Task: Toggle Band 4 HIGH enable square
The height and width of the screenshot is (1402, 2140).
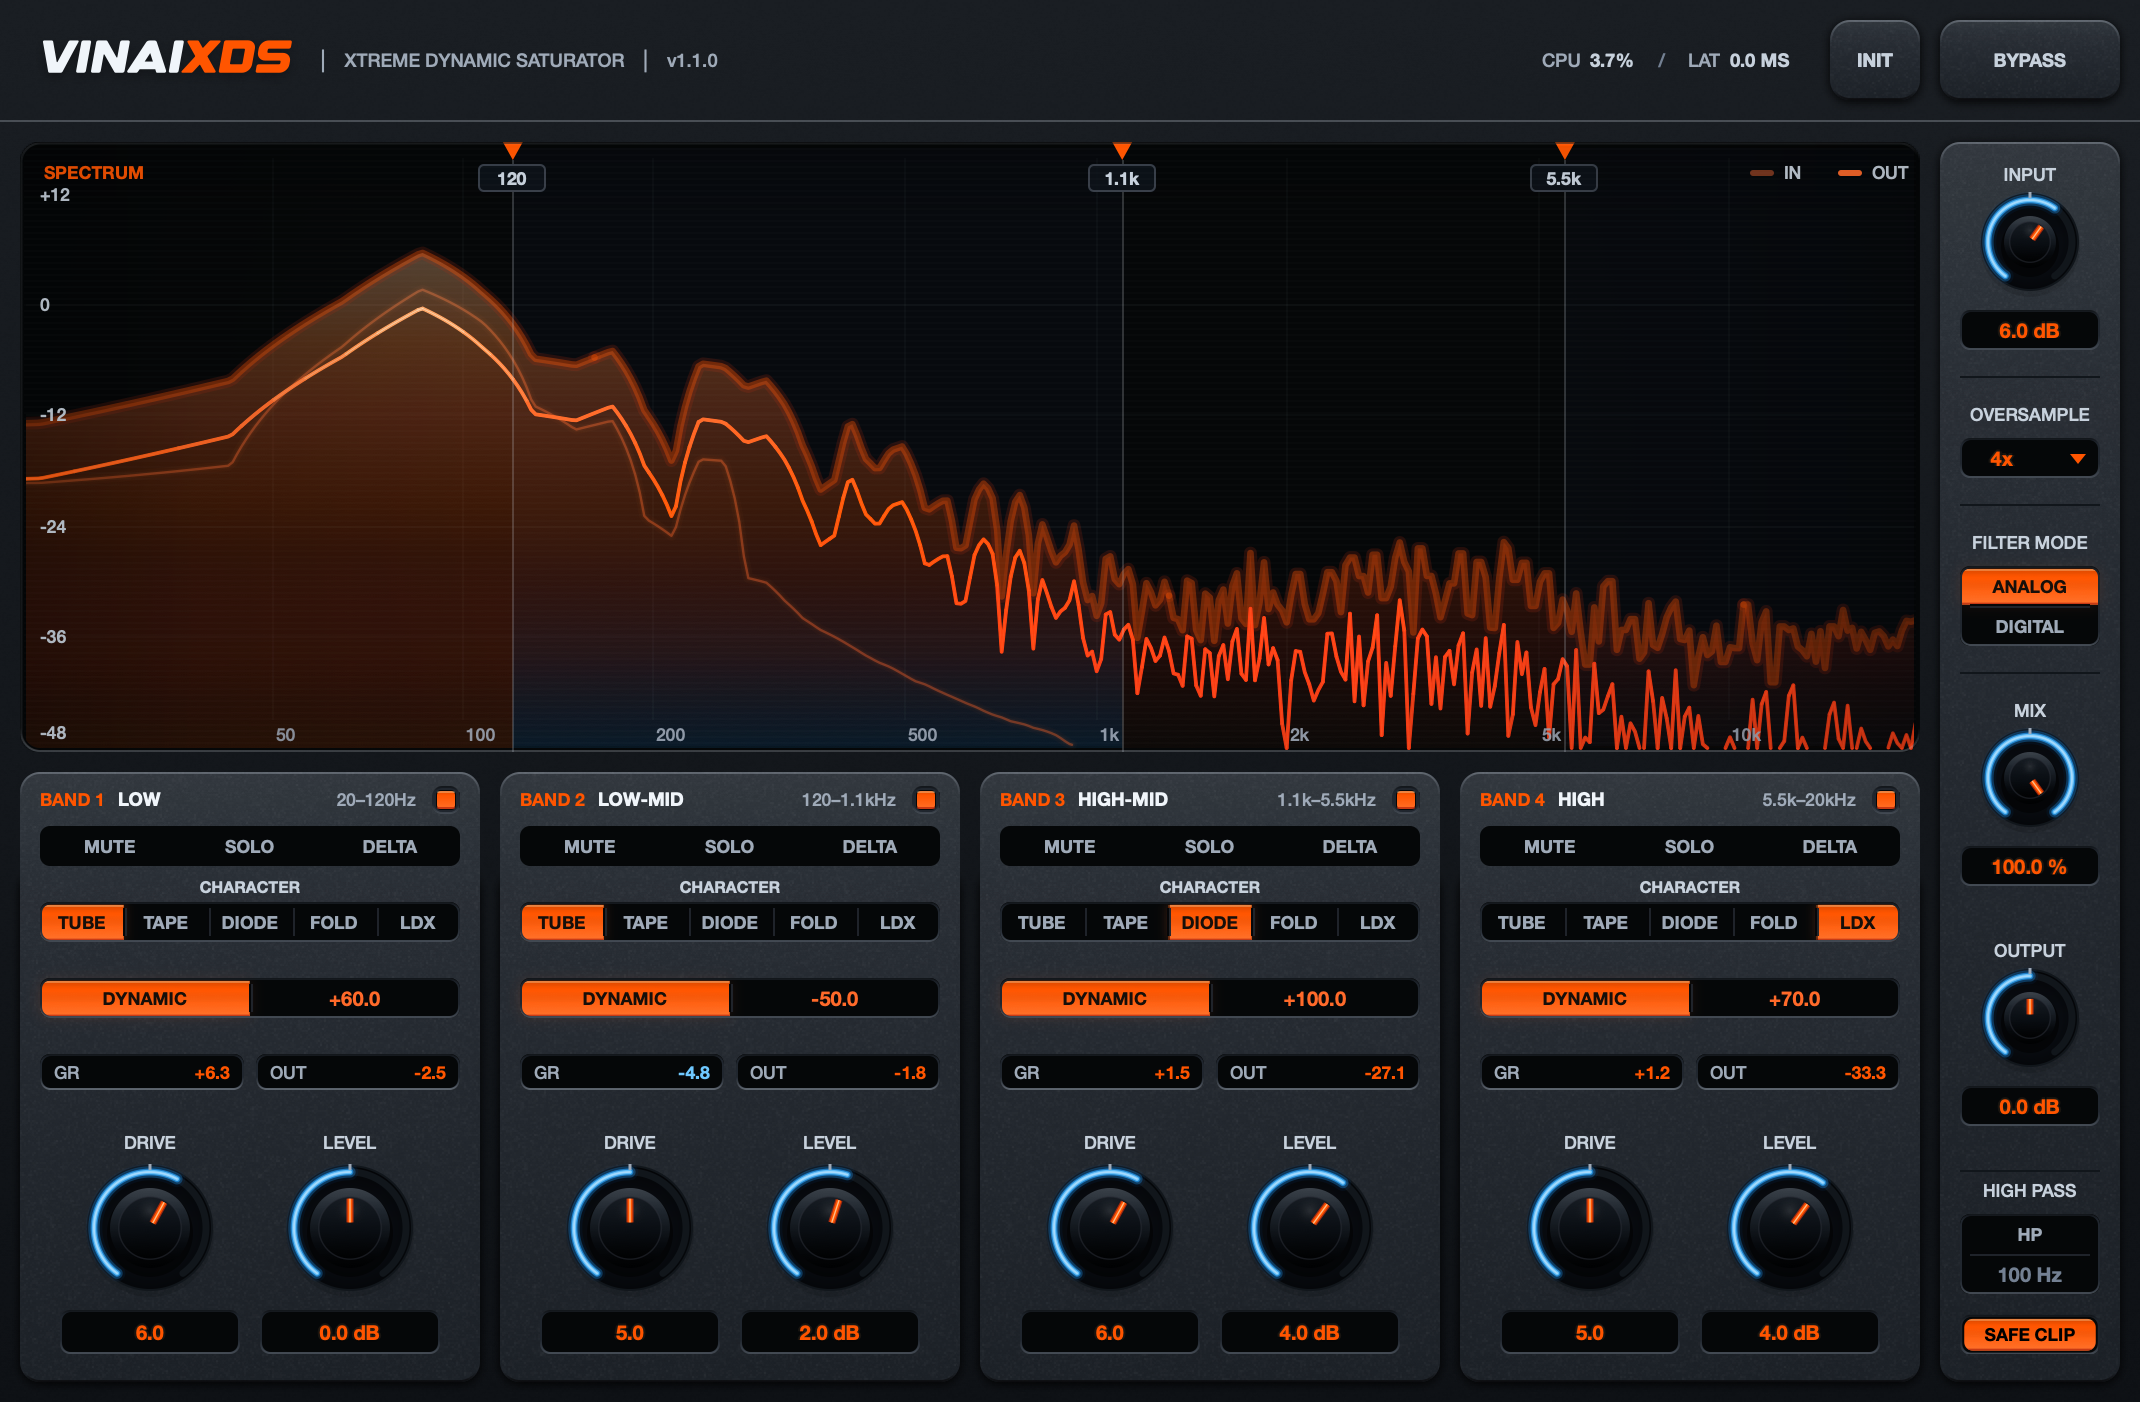Action: (x=1886, y=799)
